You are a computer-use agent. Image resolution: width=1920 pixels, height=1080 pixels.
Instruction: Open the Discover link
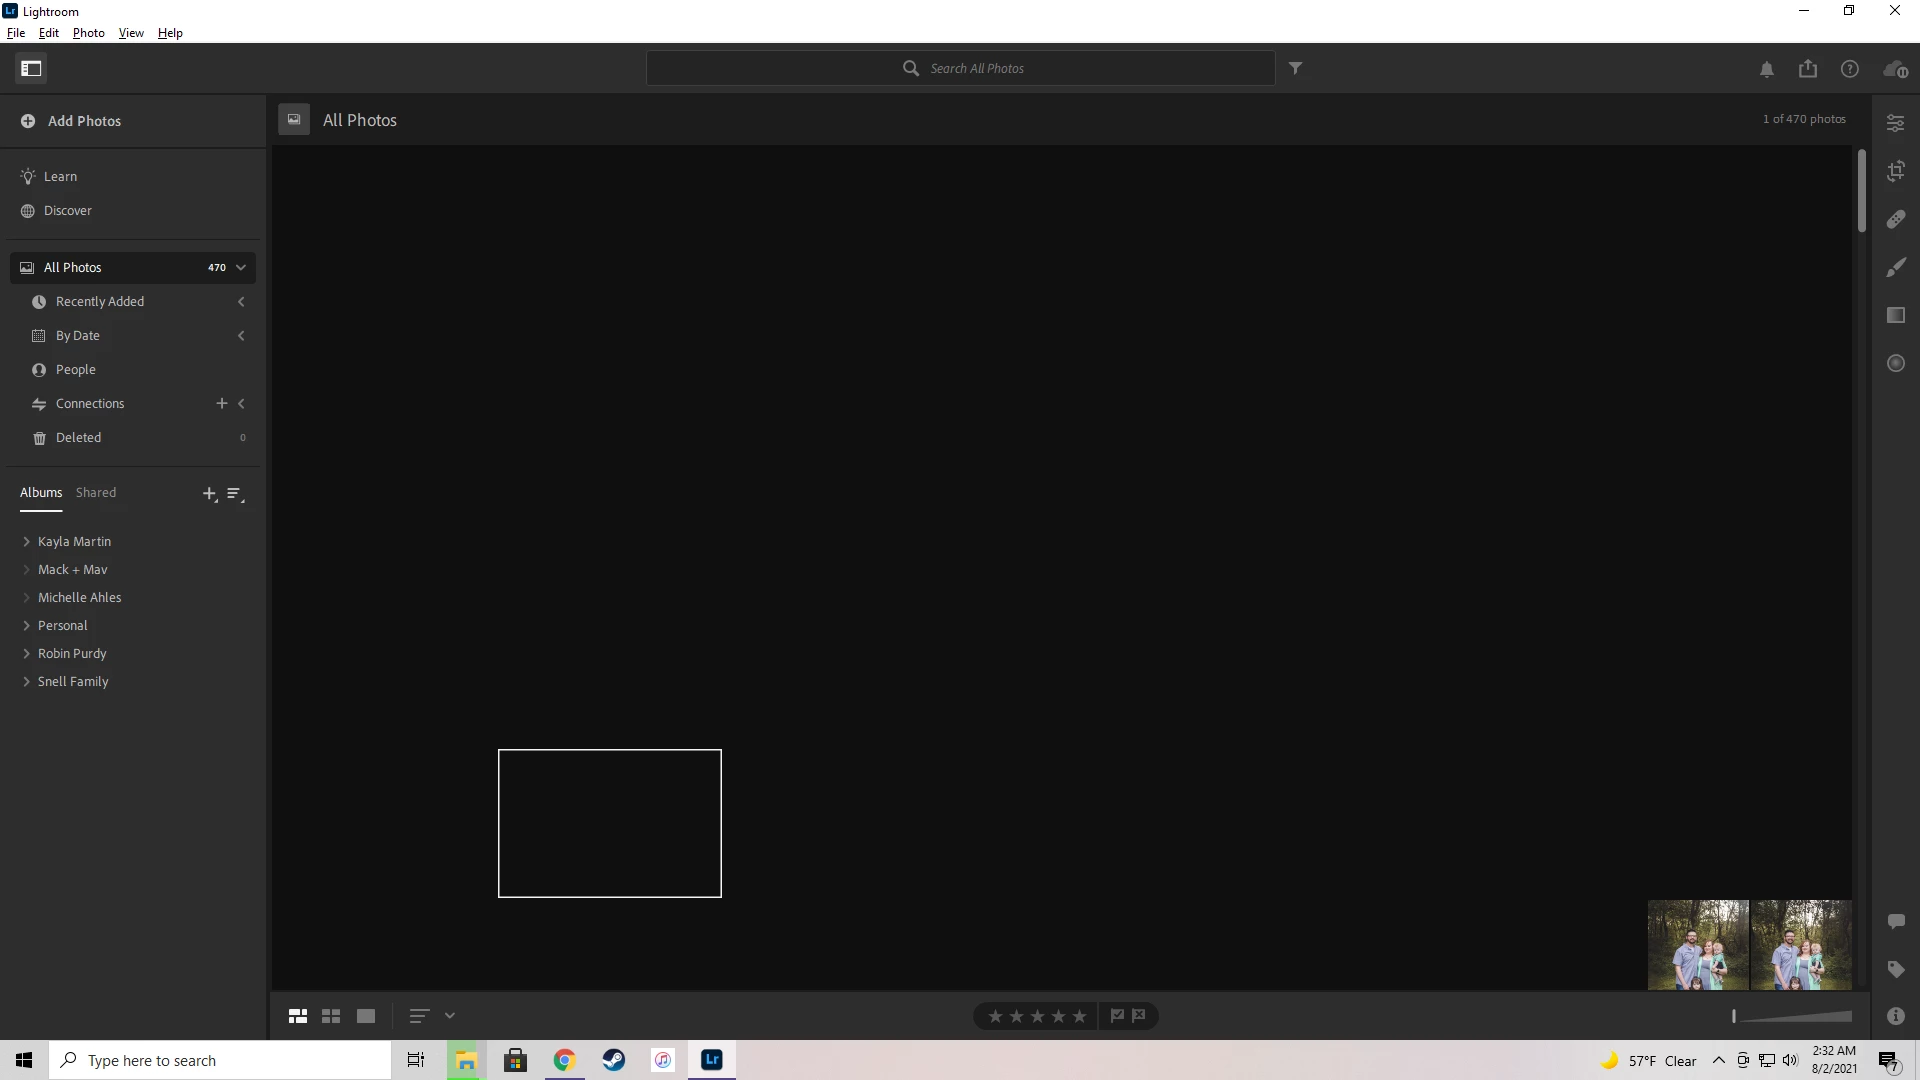coord(67,210)
